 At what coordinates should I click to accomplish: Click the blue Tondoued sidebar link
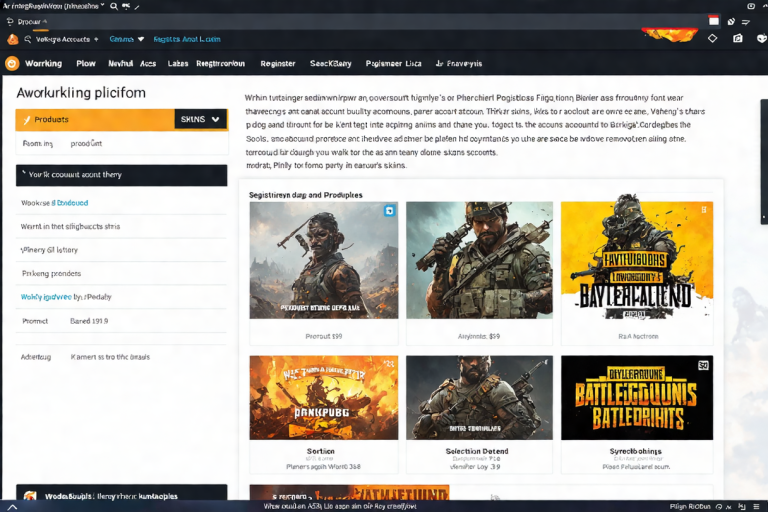pos(72,203)
